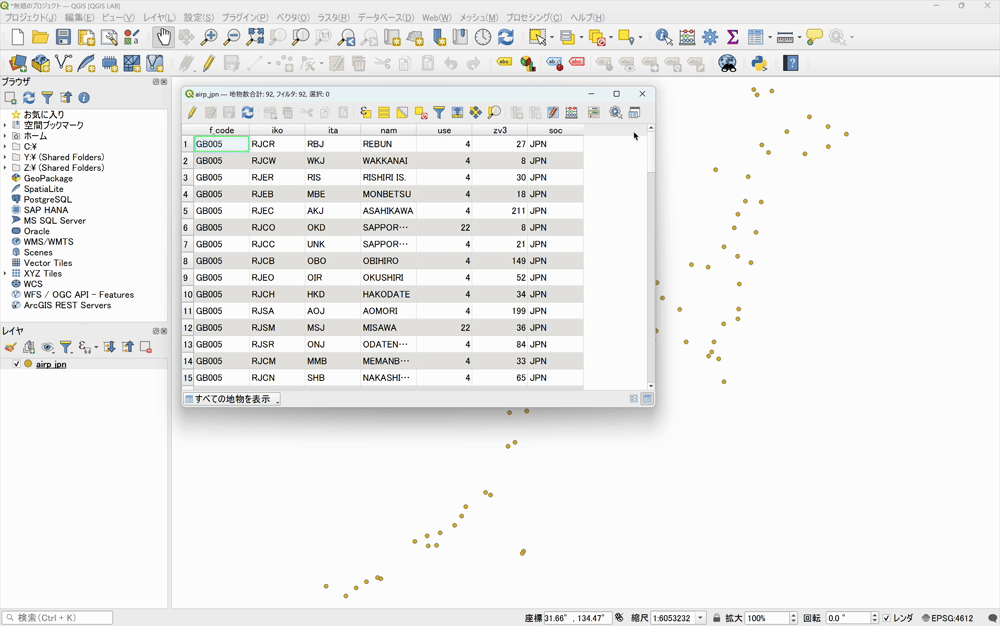Viewport: 1000px width, 626px height.
Task: Select features by expression in attribute table
Action: click(365, 113)
